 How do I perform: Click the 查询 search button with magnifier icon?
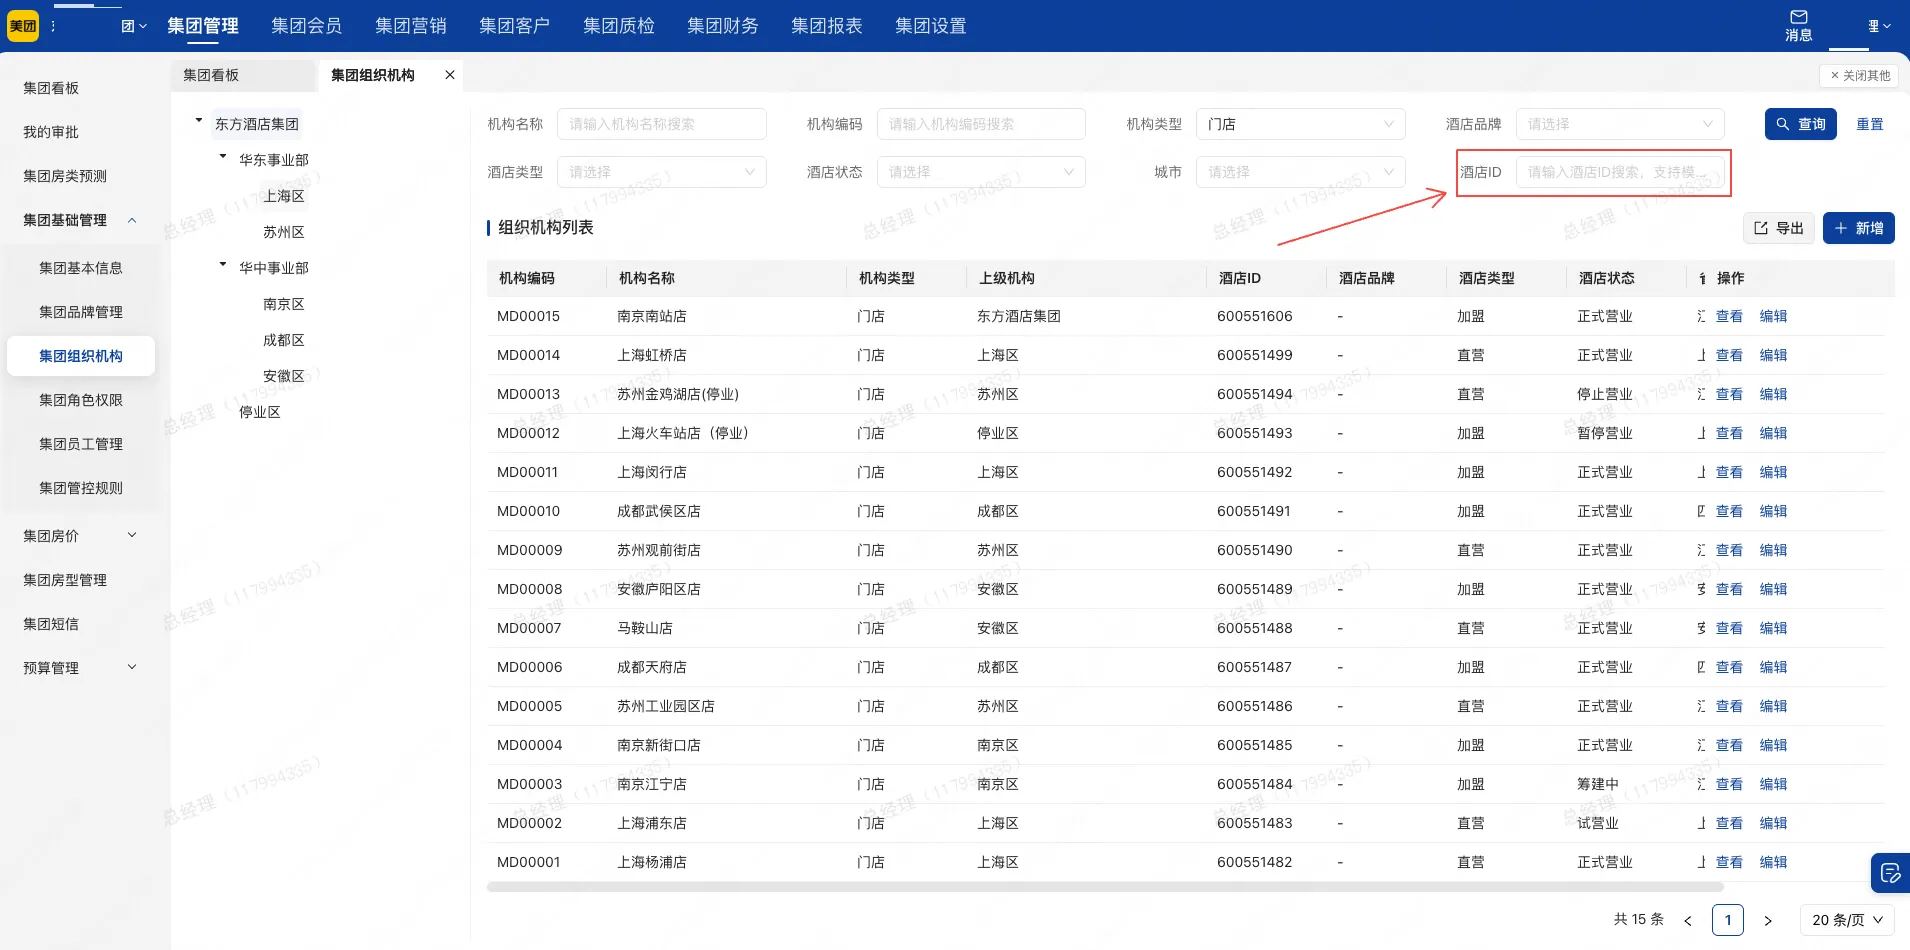click(1800, 124)
